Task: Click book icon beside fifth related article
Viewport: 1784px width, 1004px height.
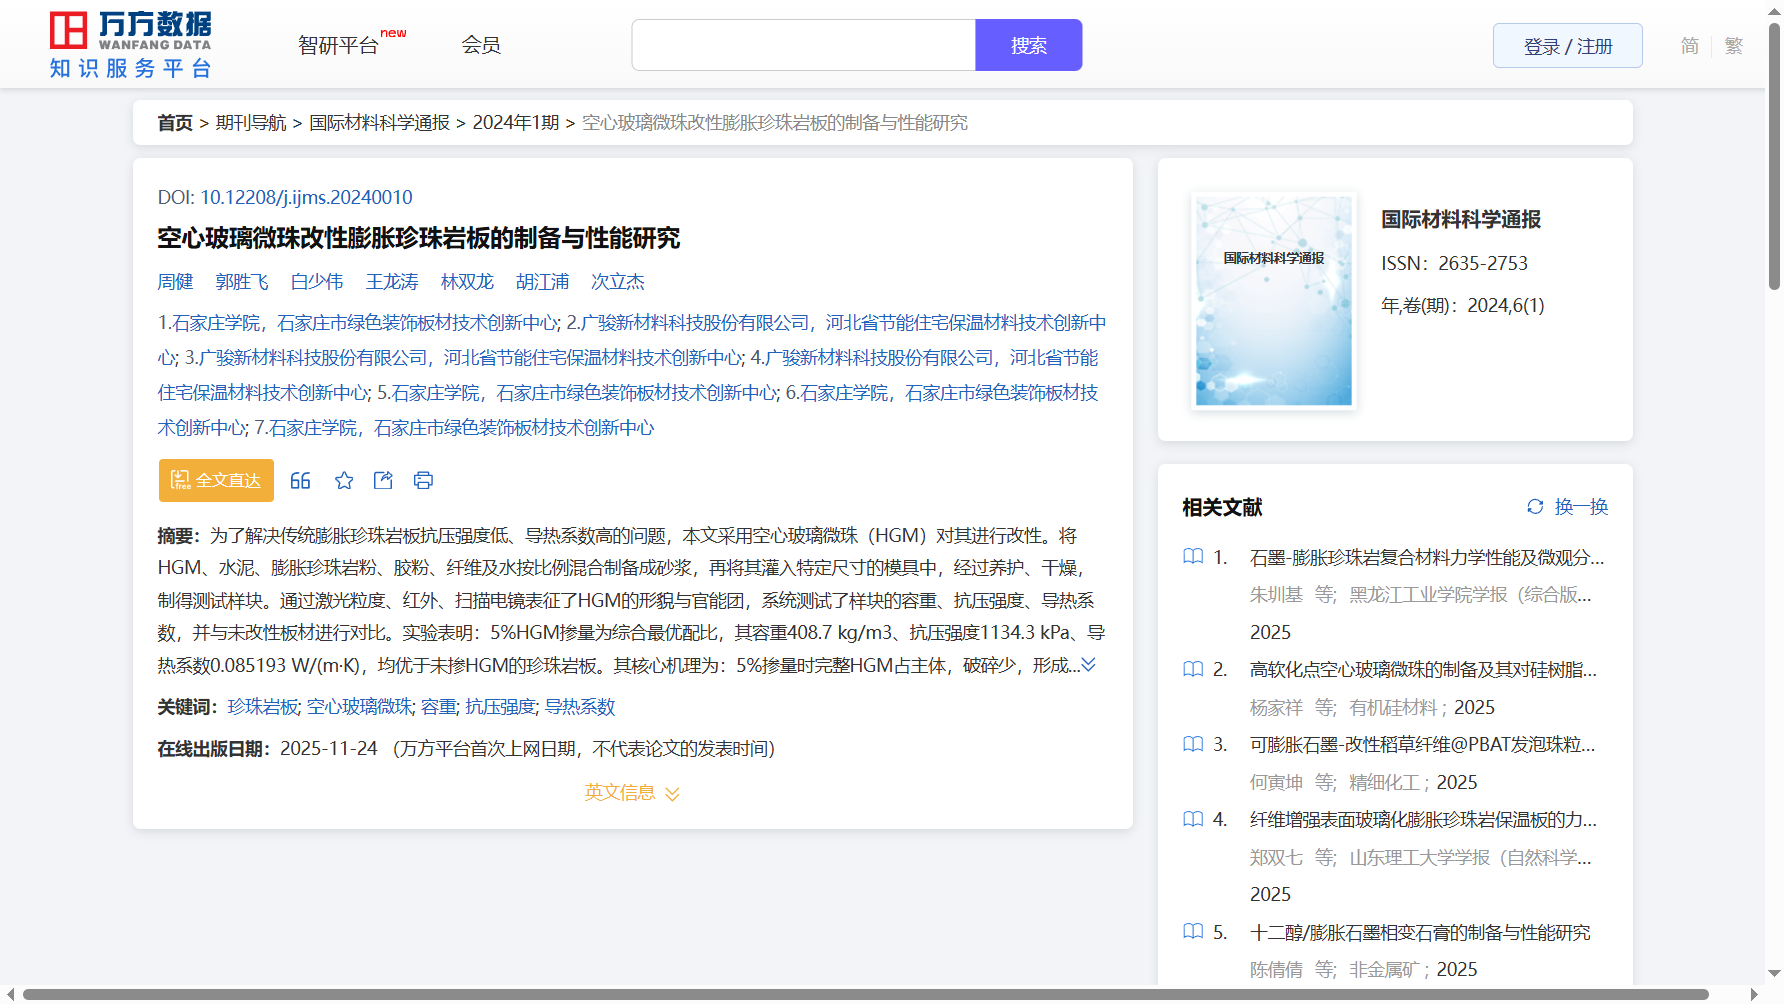Action: click(1193, 932)
